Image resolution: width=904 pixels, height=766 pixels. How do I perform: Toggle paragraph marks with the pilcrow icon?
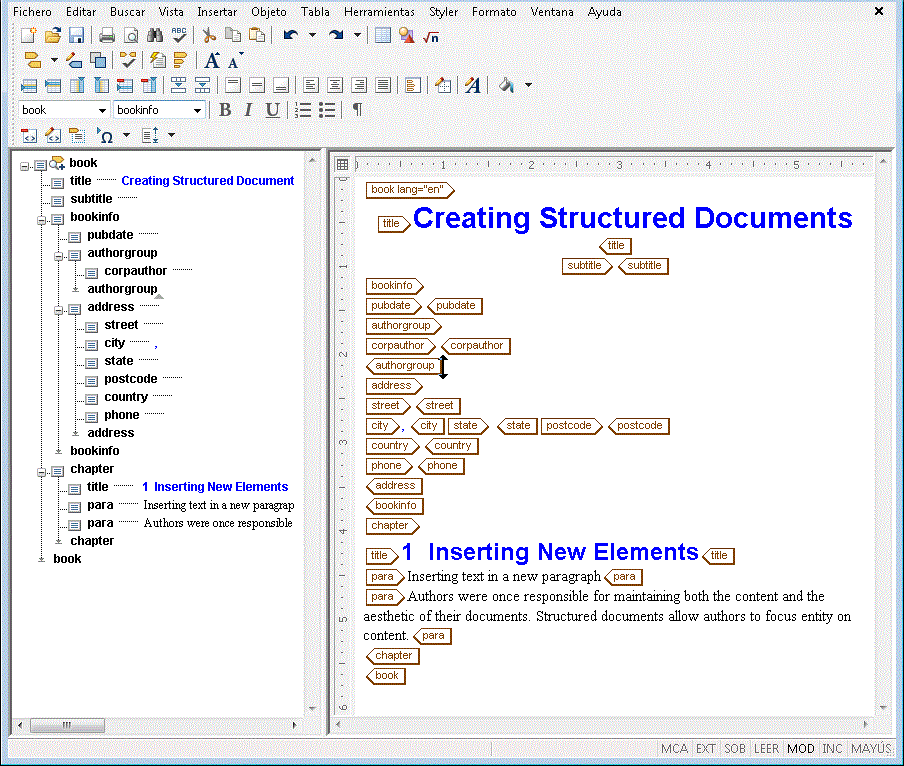tap(357, 110)
